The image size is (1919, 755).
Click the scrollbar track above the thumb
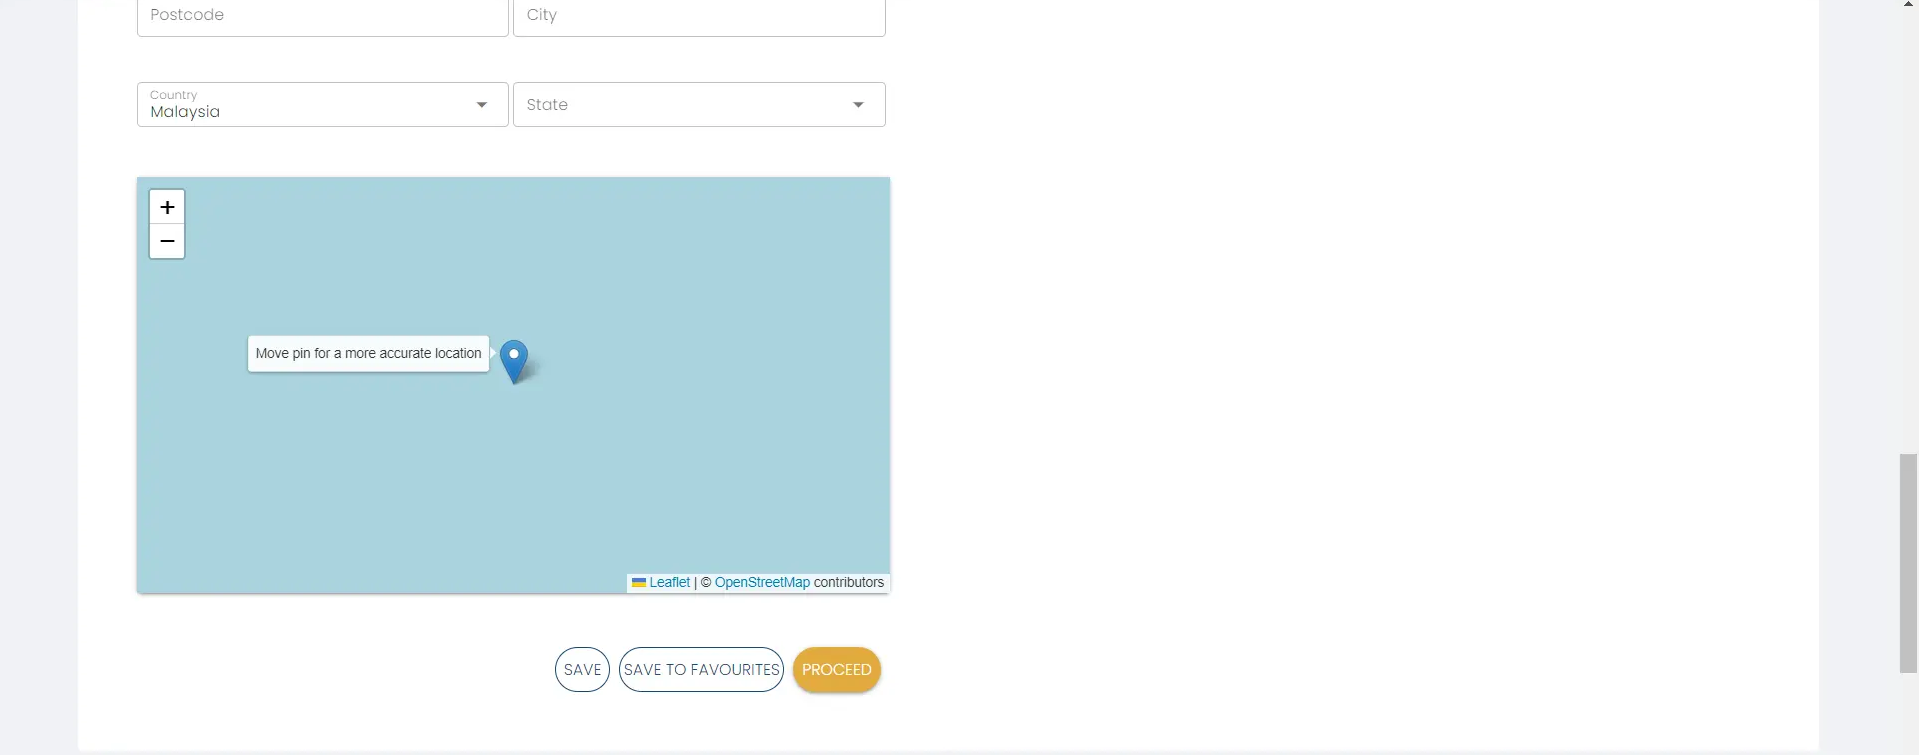[1908, 230]
